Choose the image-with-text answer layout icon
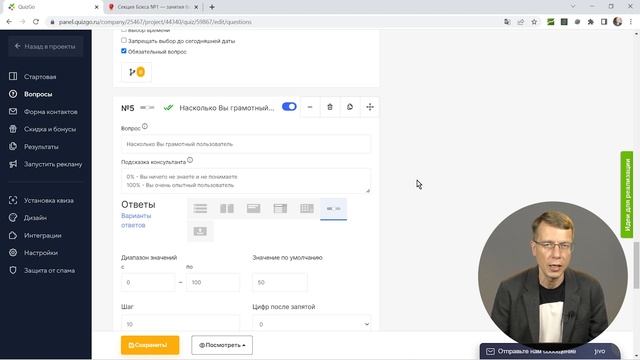Viewport: 640px width, 360px height. [253, 209]
